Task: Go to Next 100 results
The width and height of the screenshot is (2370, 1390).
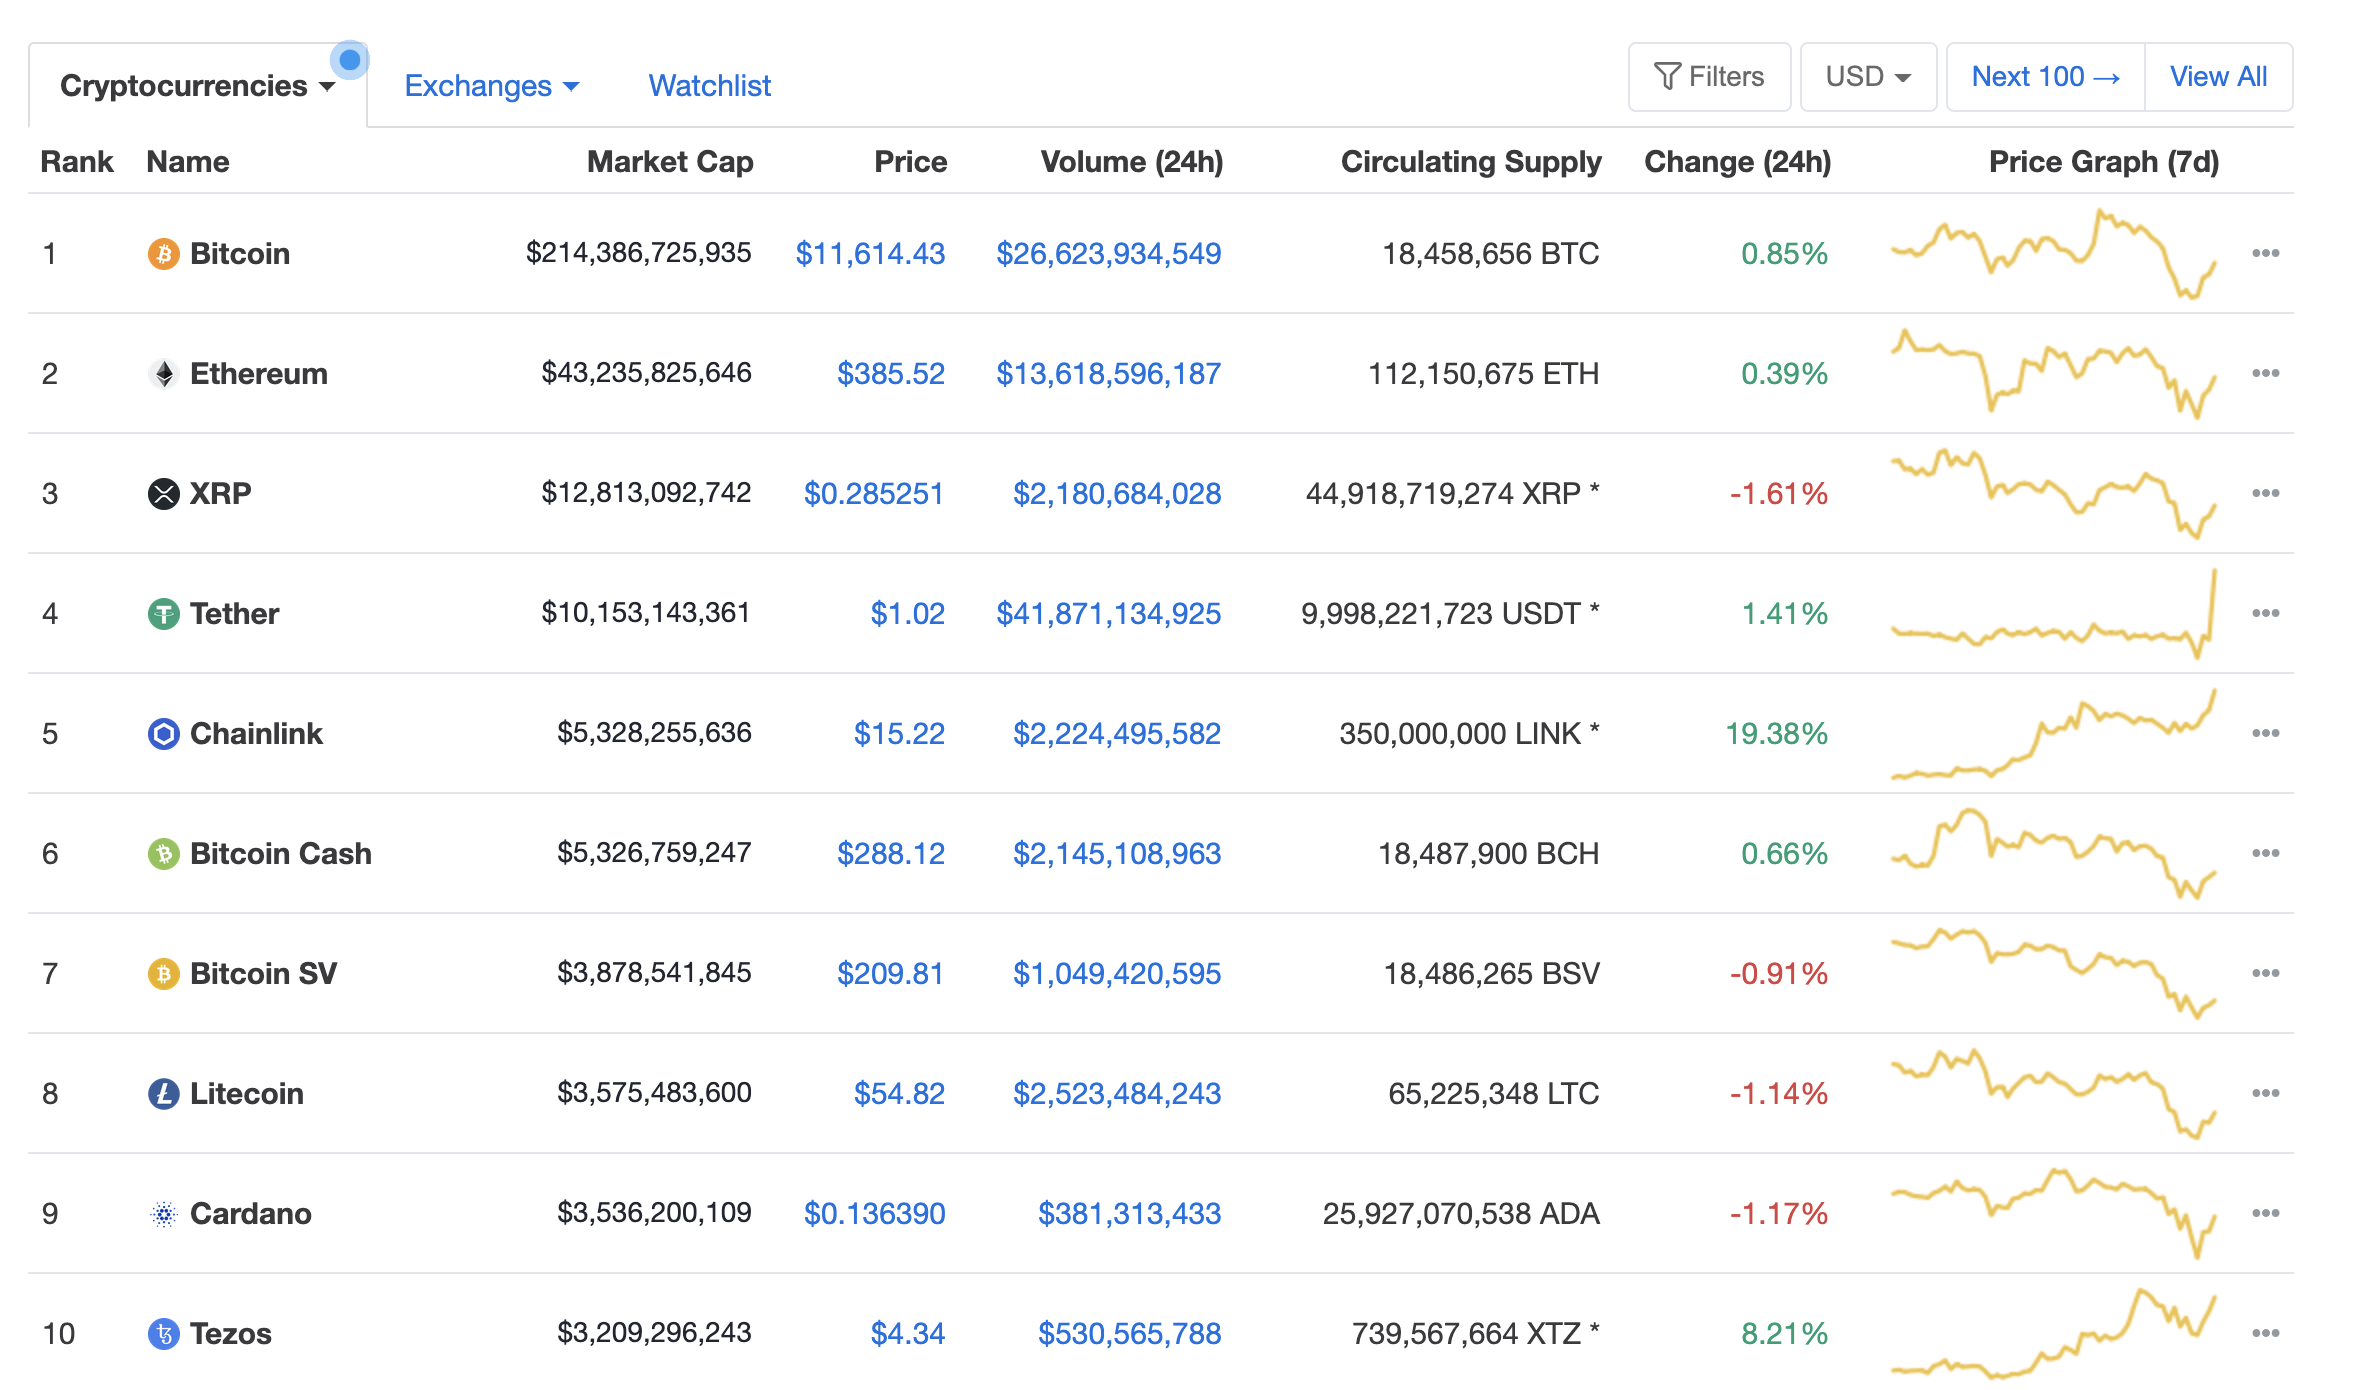Action: [2045, 77]
